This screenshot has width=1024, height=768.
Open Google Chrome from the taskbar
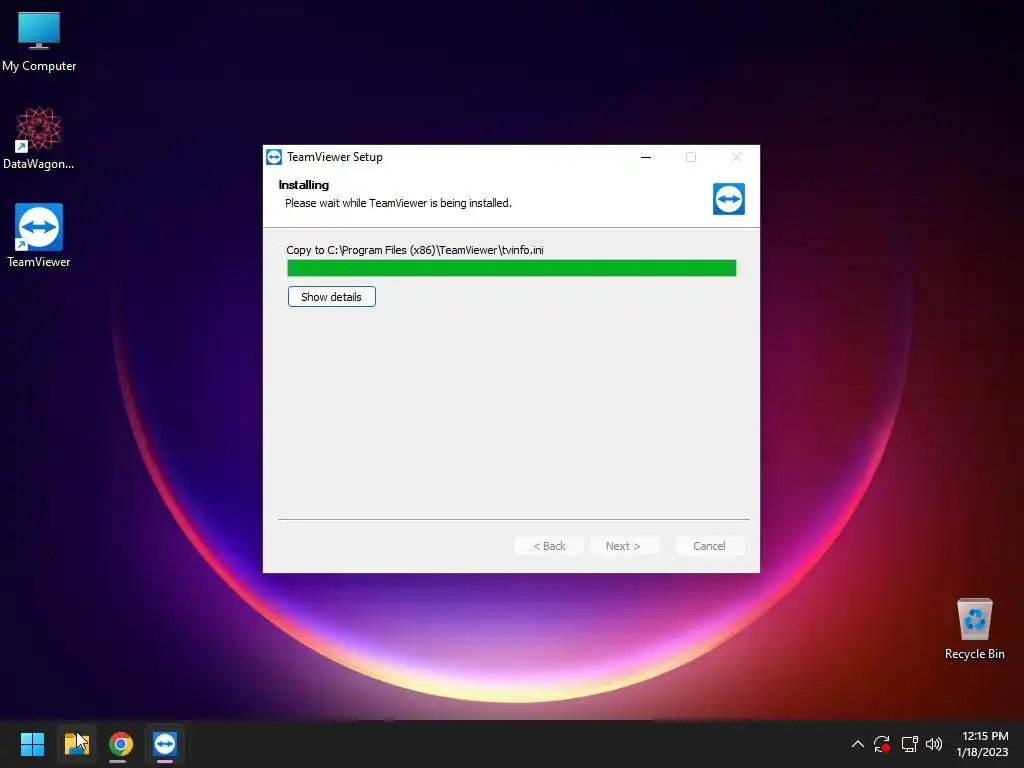[120, 744]
